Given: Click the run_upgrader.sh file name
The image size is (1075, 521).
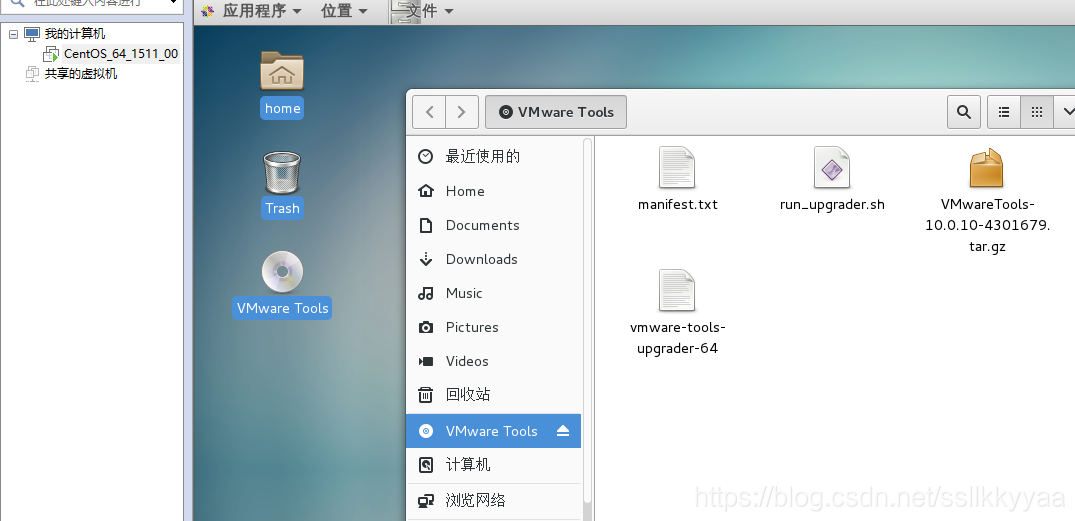Looking at the screenshot, I should [x=832, y=204].
